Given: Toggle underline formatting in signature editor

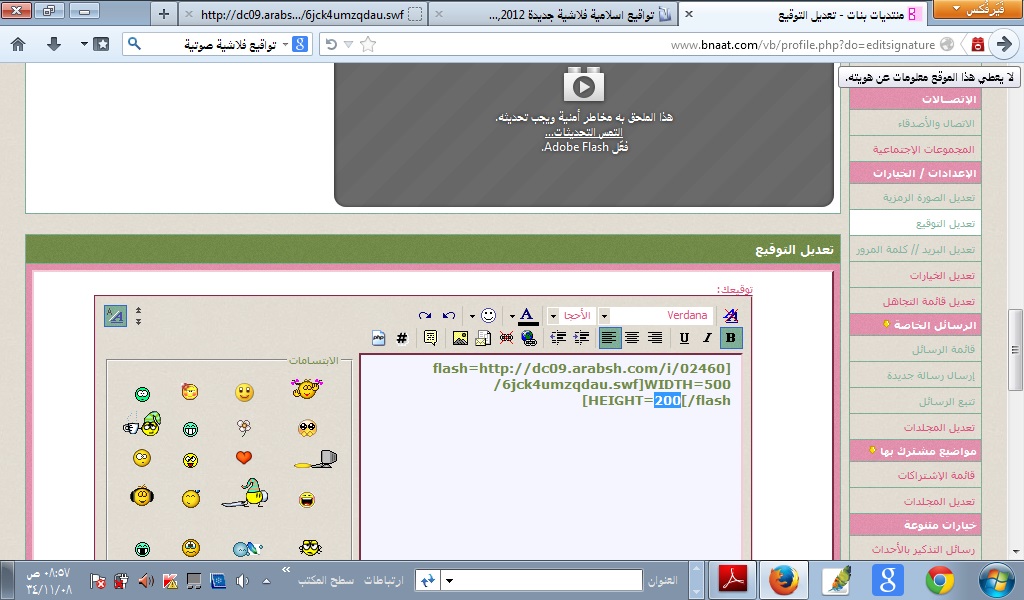Looking at the screenshot, I should 684,338.
